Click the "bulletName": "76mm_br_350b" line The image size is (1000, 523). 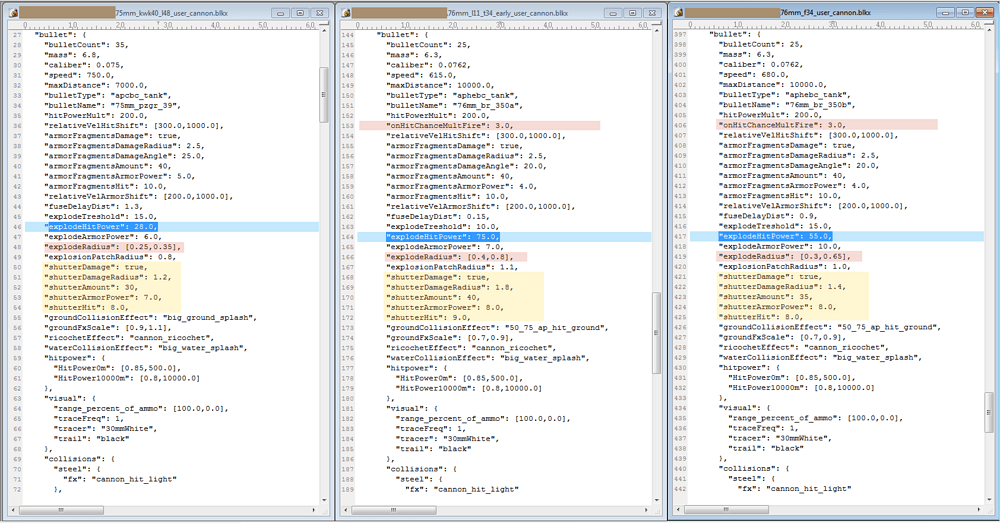(x=788, y=105)
